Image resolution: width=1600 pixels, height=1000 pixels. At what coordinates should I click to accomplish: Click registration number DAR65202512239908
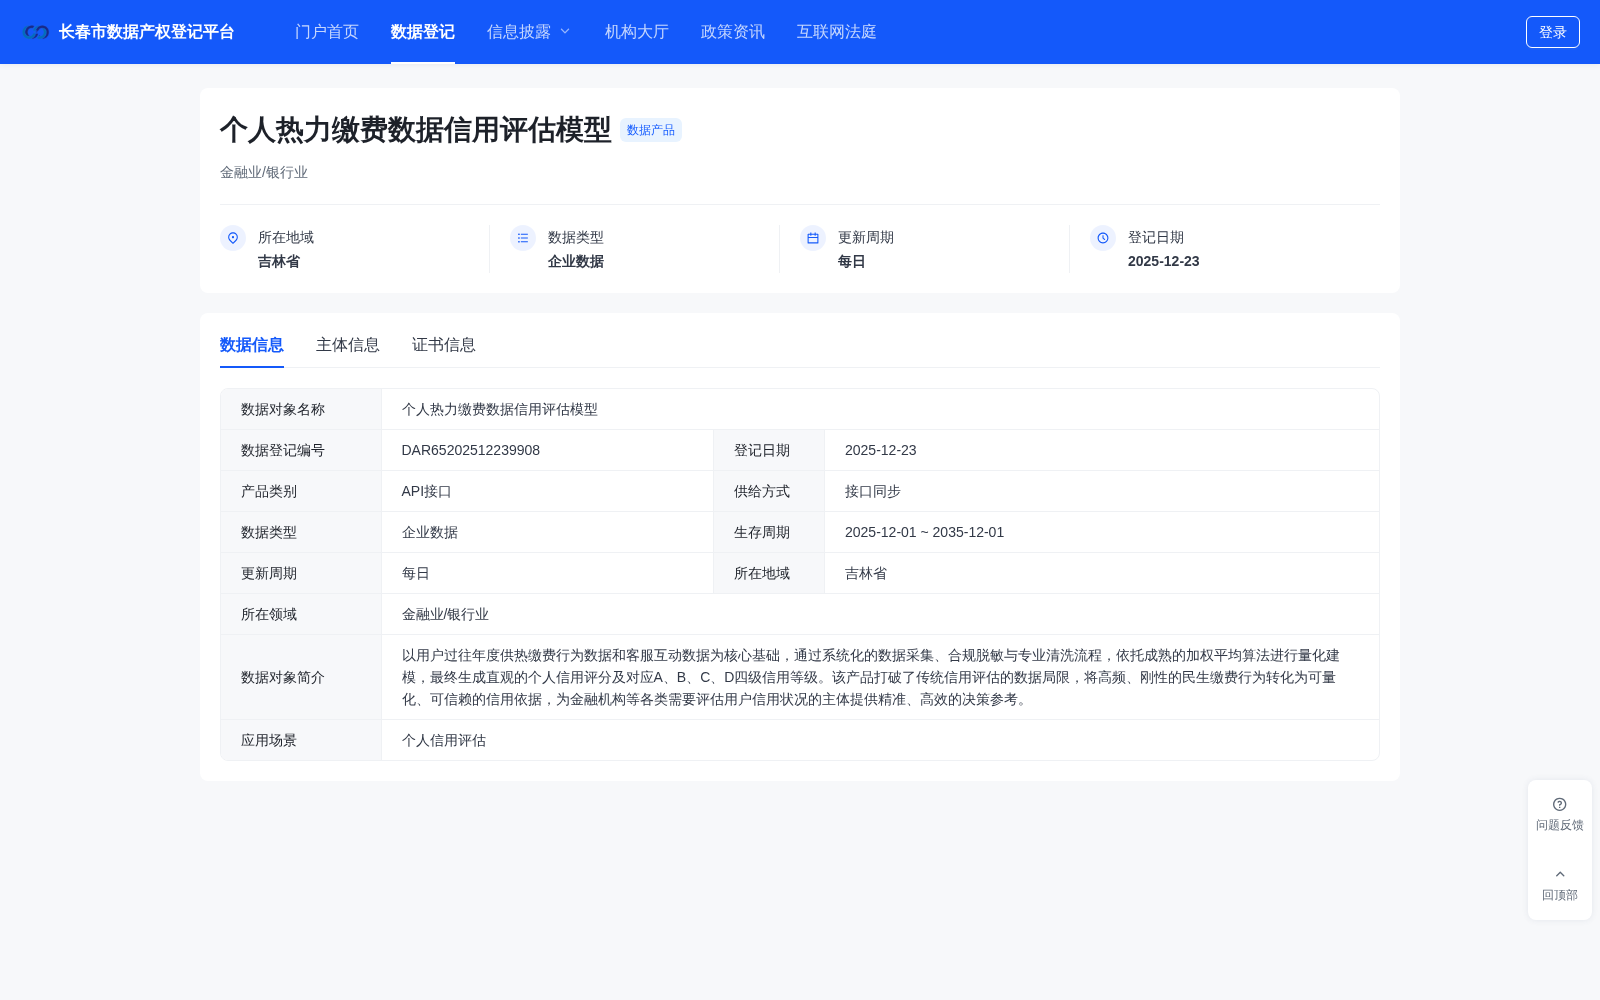tap(471, 450)
